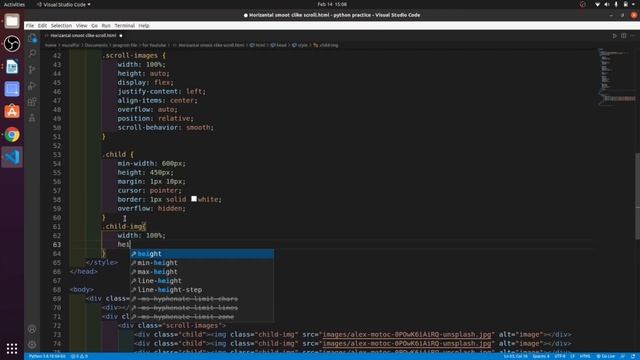Click the 'Documents' breadcrumb segment
The height and width of the screenshot is (360, 640).
coord(96,45)
